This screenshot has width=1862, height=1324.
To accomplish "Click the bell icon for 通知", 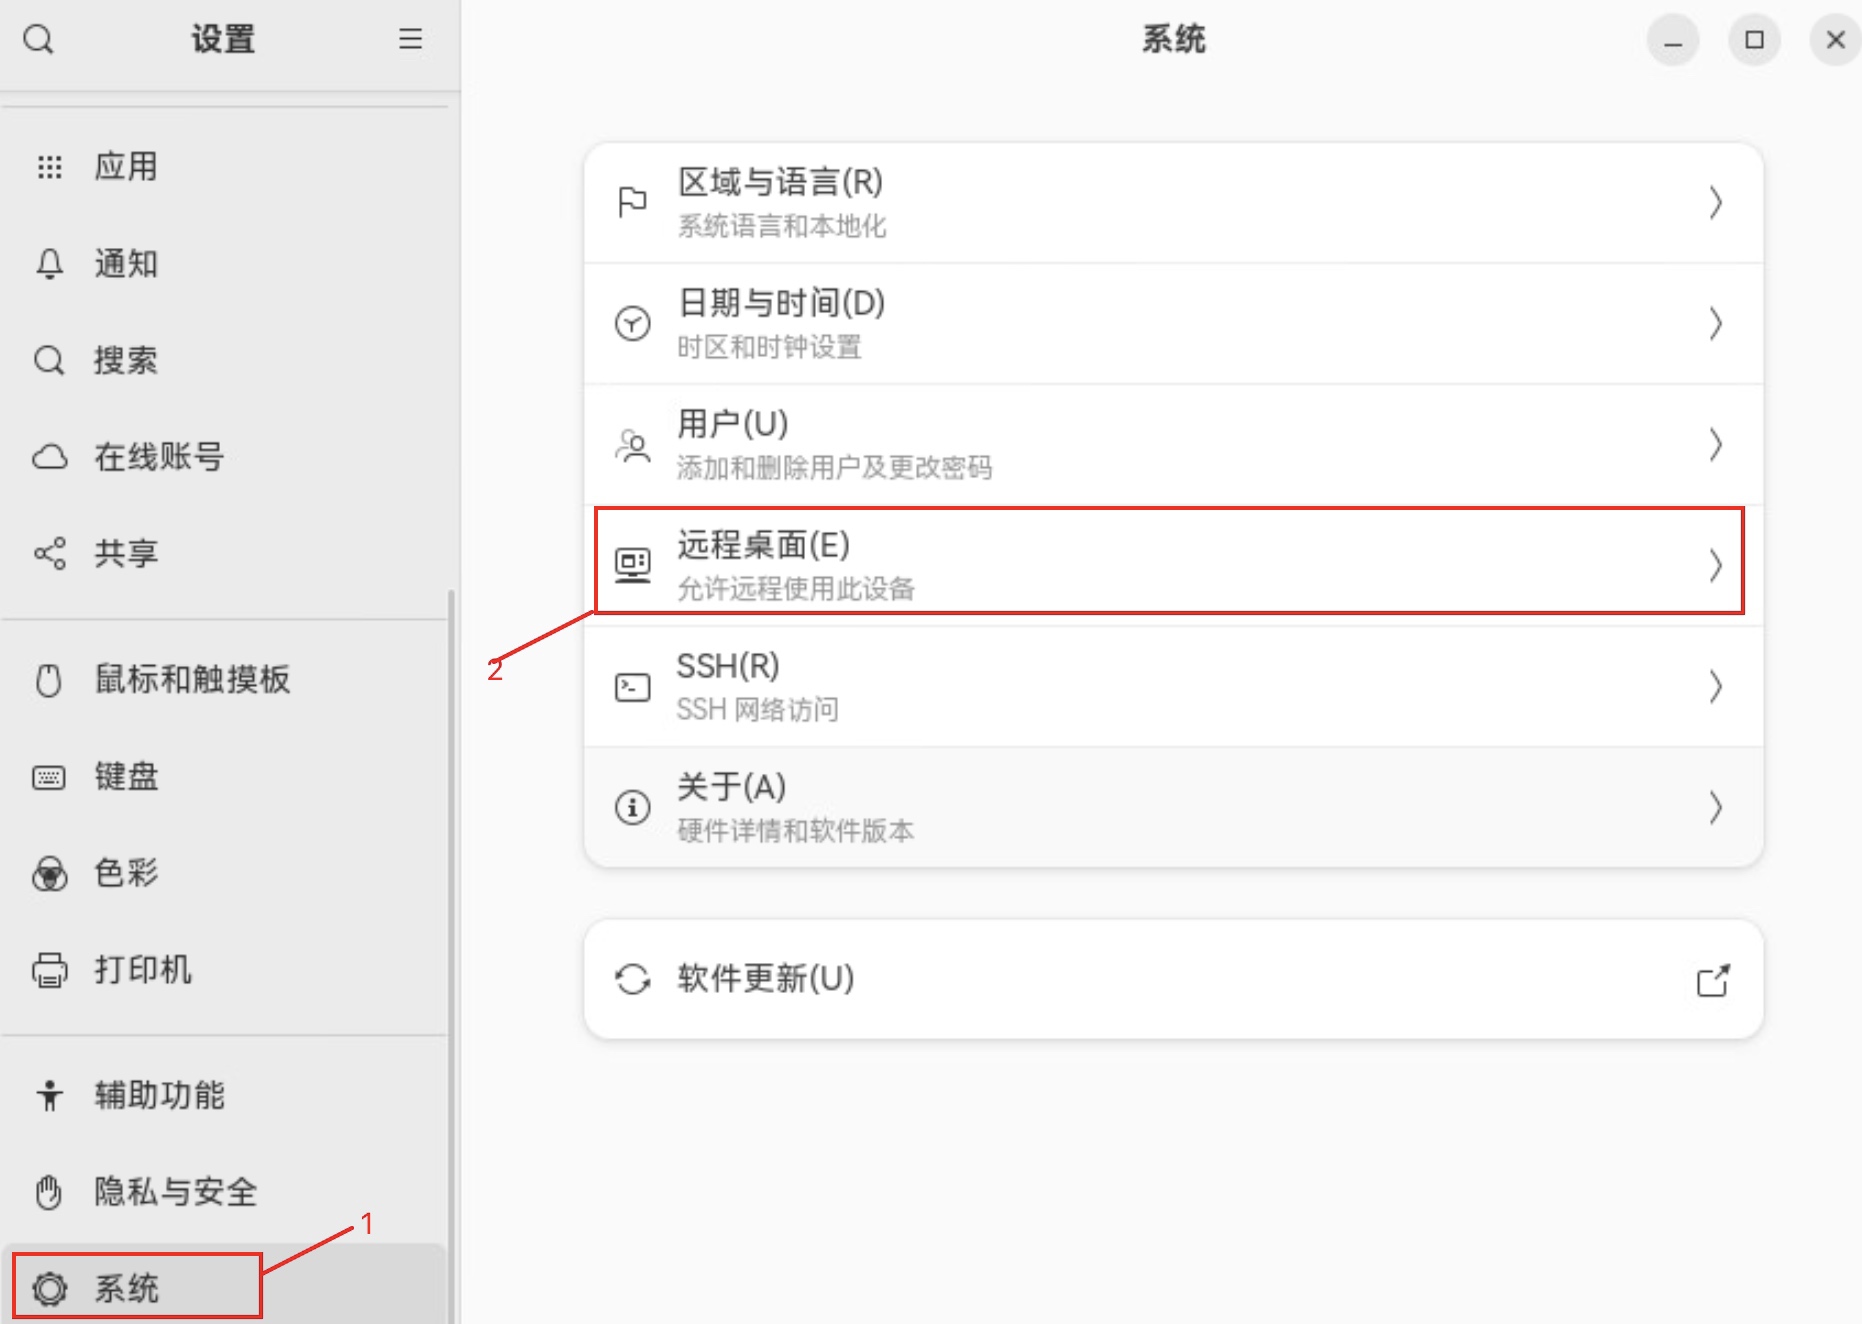I will [49, 264].
